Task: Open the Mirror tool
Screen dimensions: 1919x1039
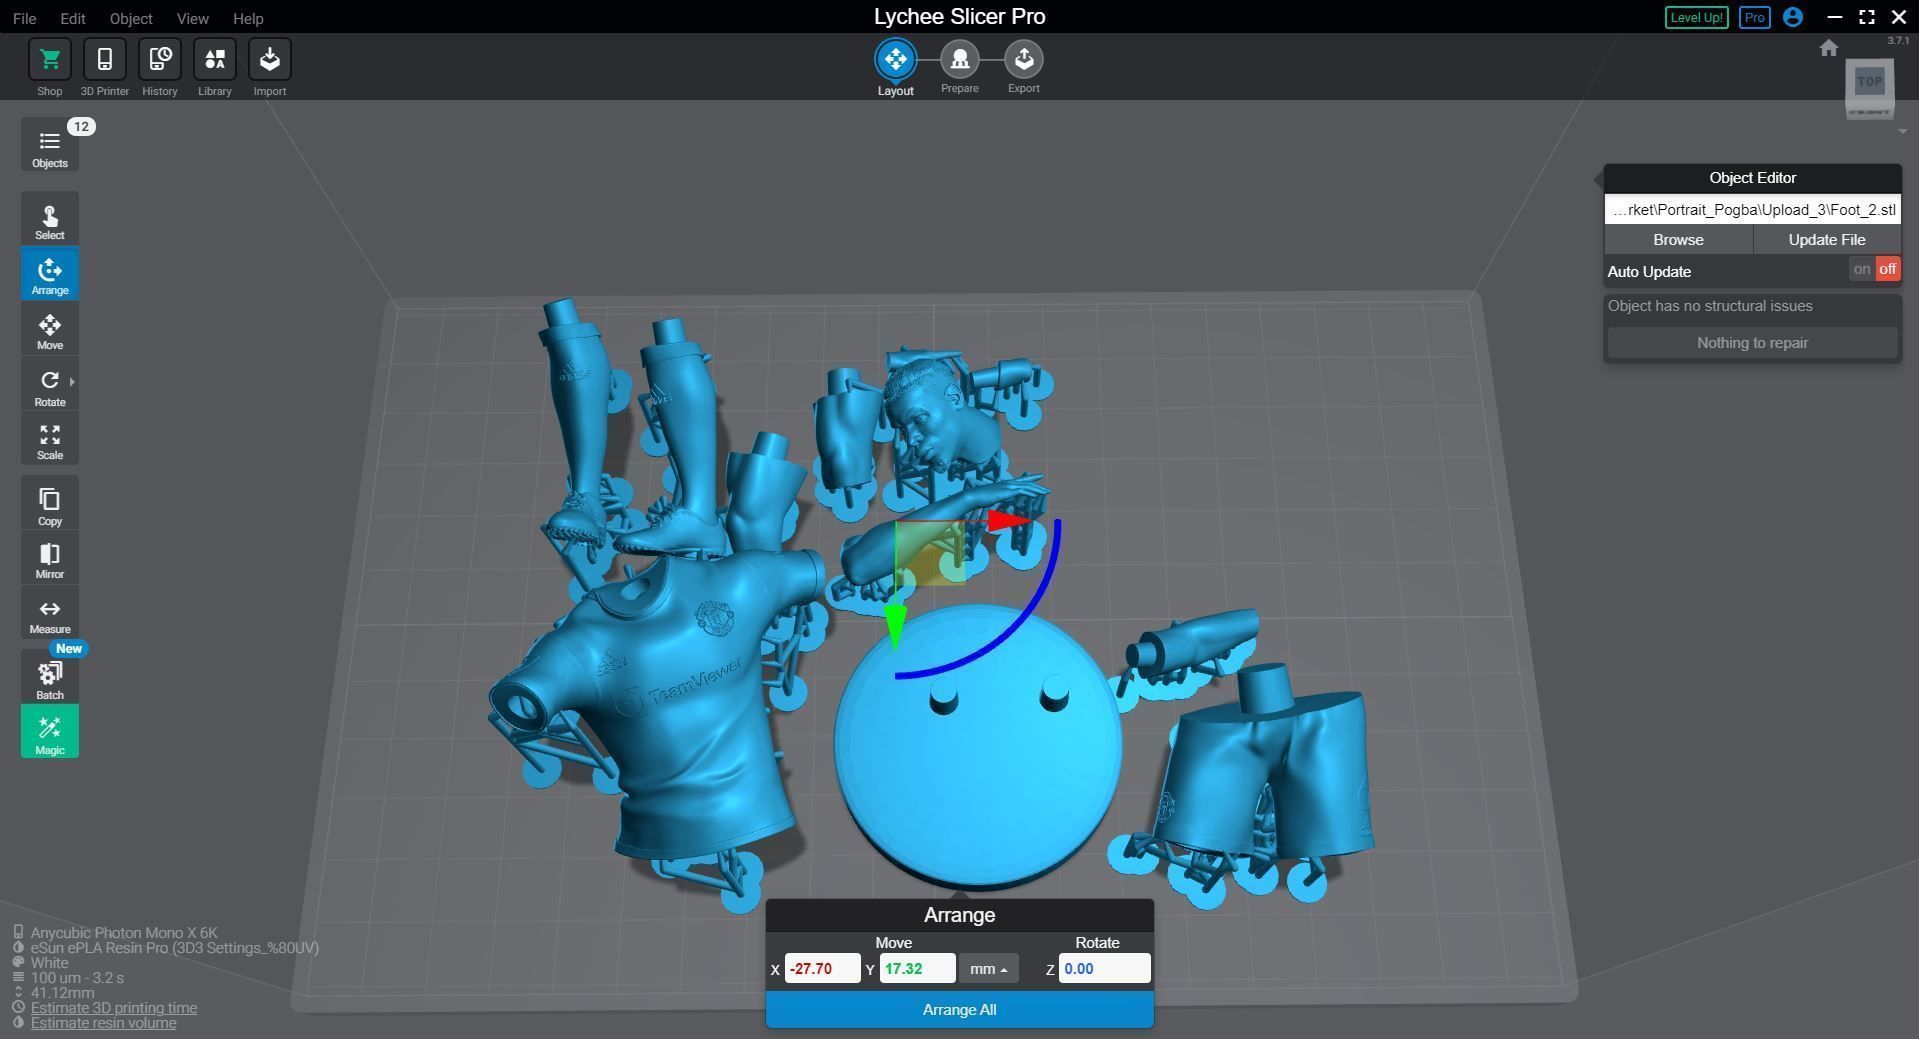Action: click(x=49, y=559)
